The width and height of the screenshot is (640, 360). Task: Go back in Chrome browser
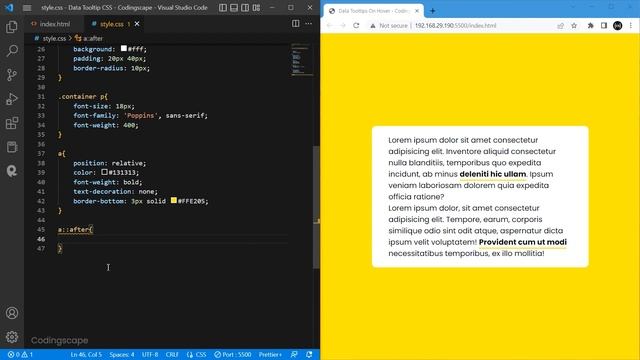pyautogui.click(x=329, y=25)
